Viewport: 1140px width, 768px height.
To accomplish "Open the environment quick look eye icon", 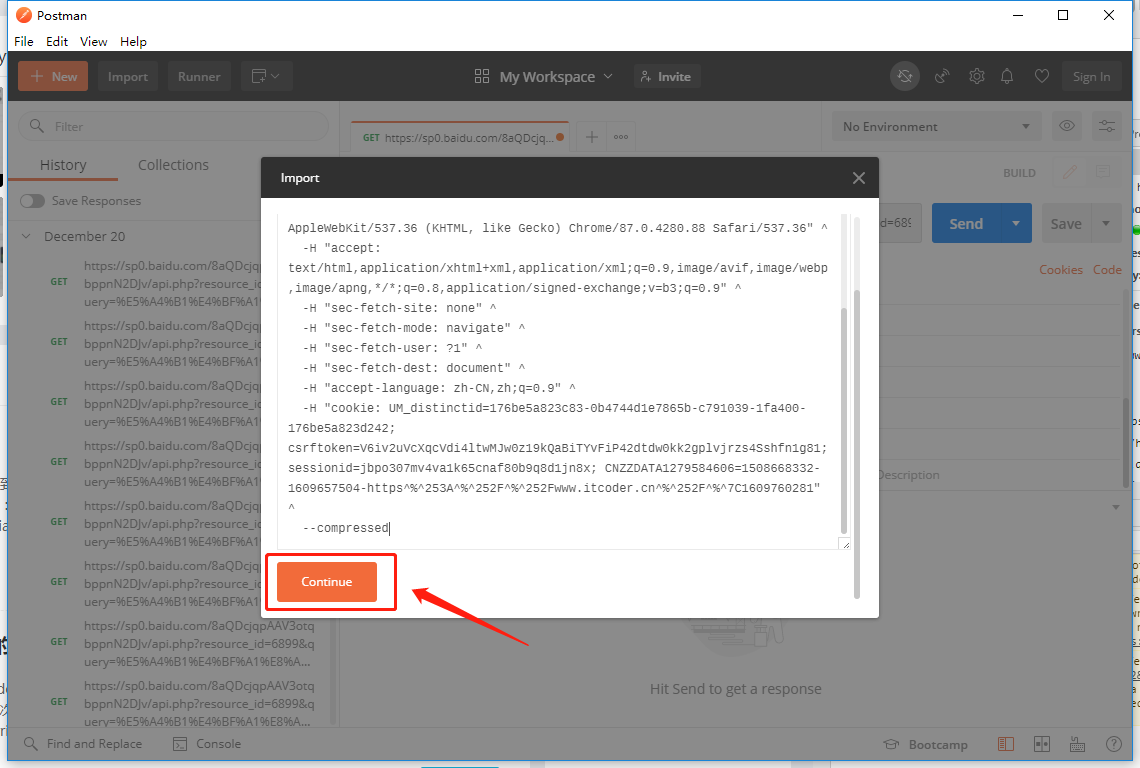I will click(1067, 126).
